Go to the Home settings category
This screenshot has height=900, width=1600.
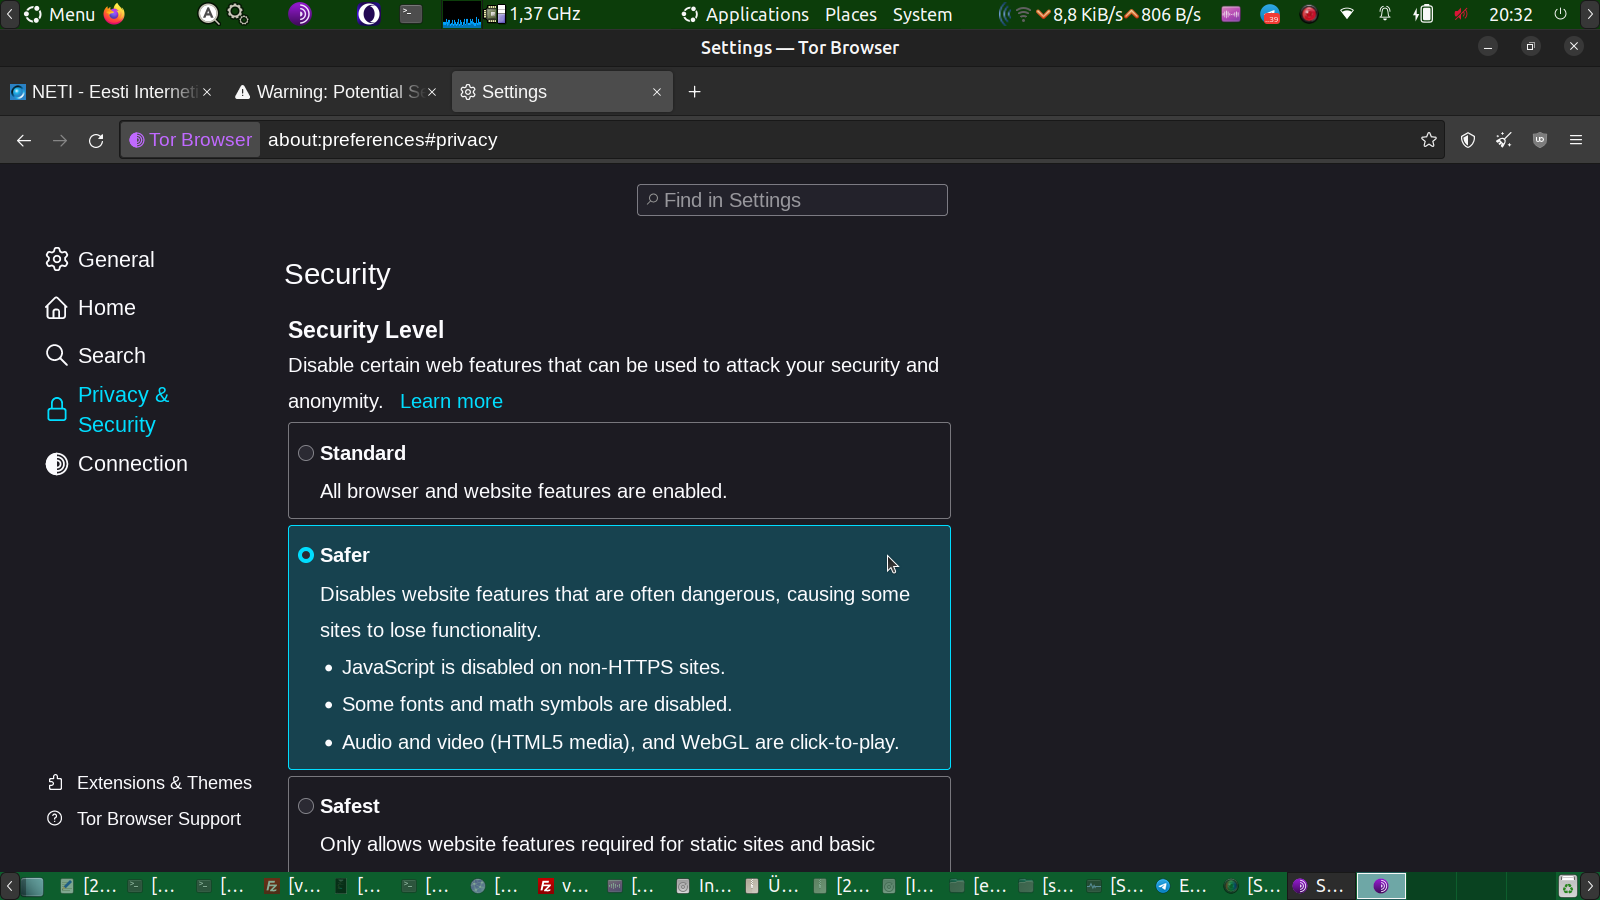coord(90,308)
